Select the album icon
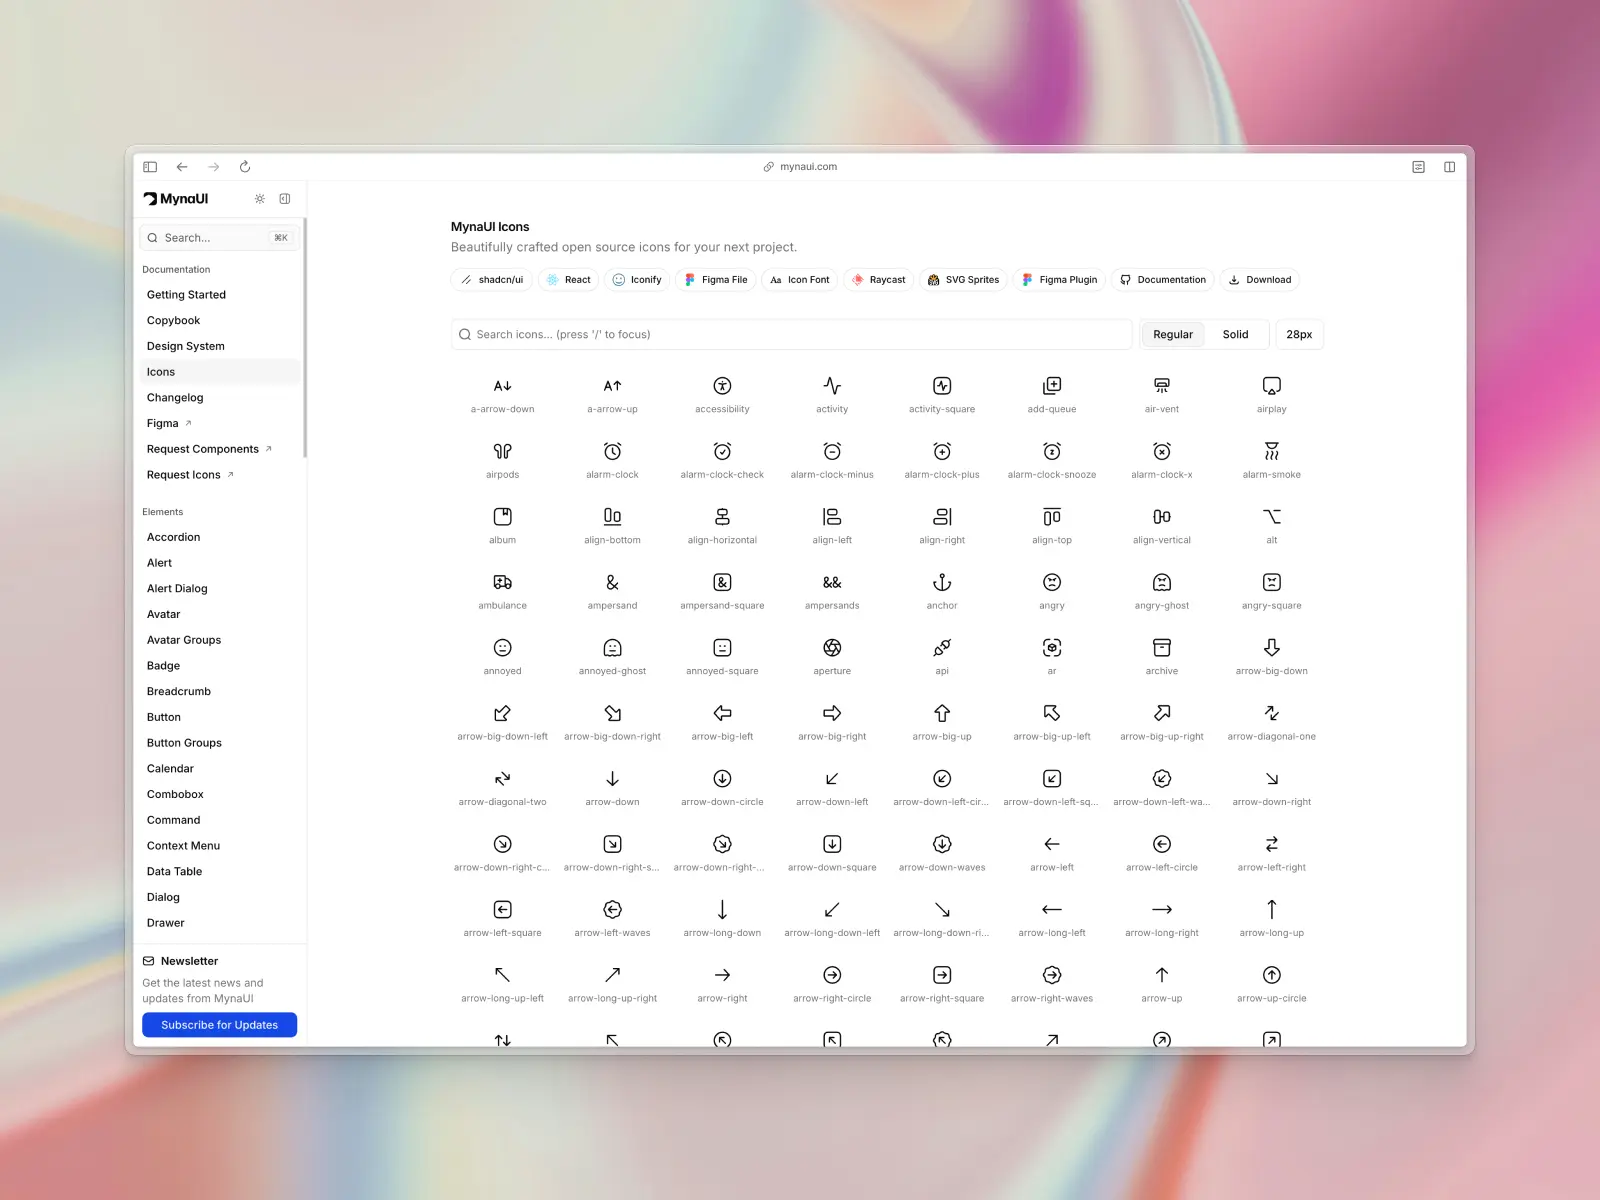 tap(502, 517)
